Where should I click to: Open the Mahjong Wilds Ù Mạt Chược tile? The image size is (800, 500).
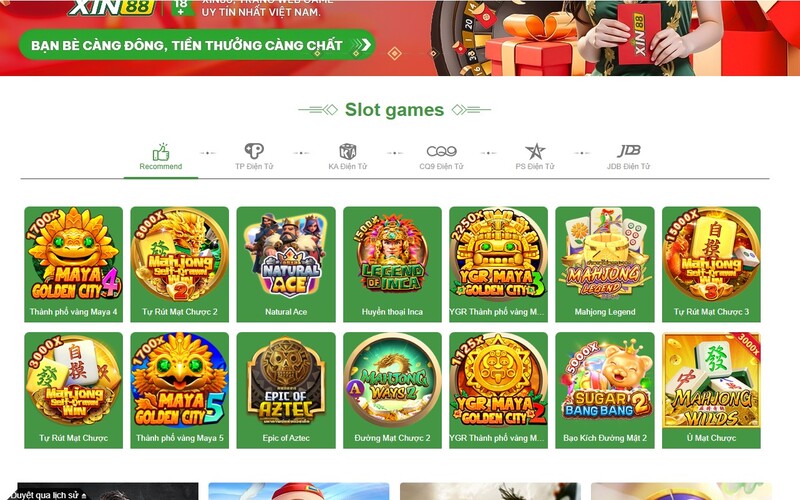711,390
